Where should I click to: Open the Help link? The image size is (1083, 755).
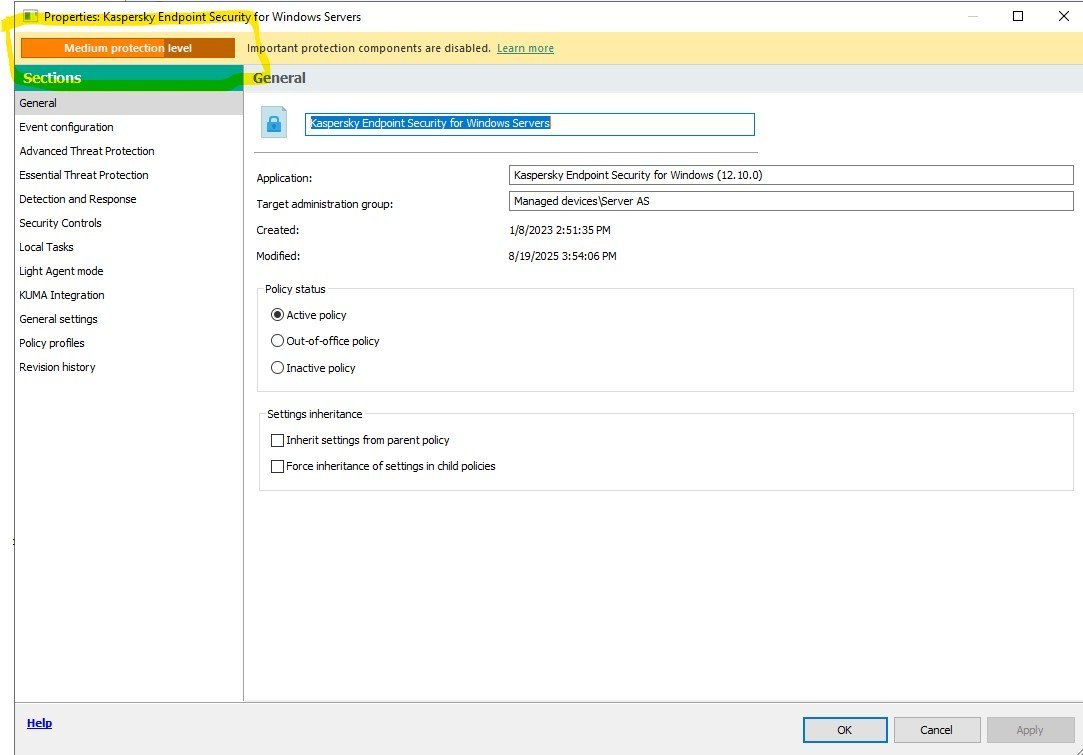[39, 723]
